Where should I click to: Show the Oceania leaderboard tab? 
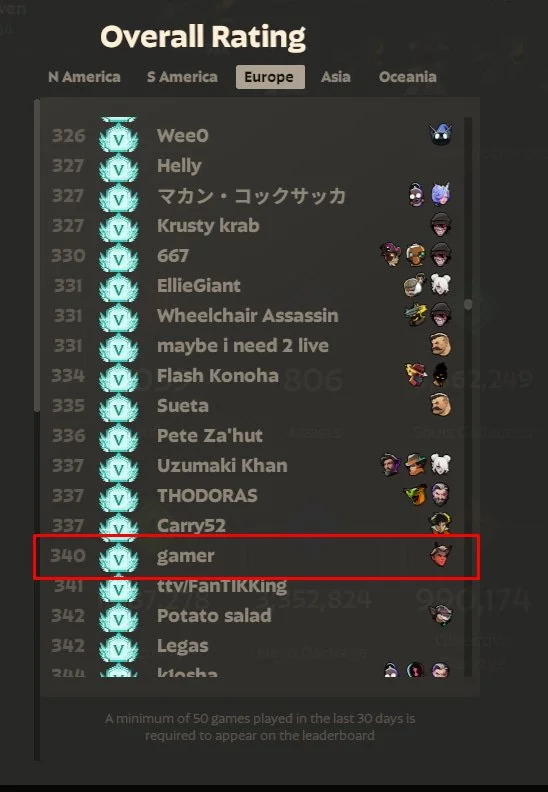click(x=408, y=77)
